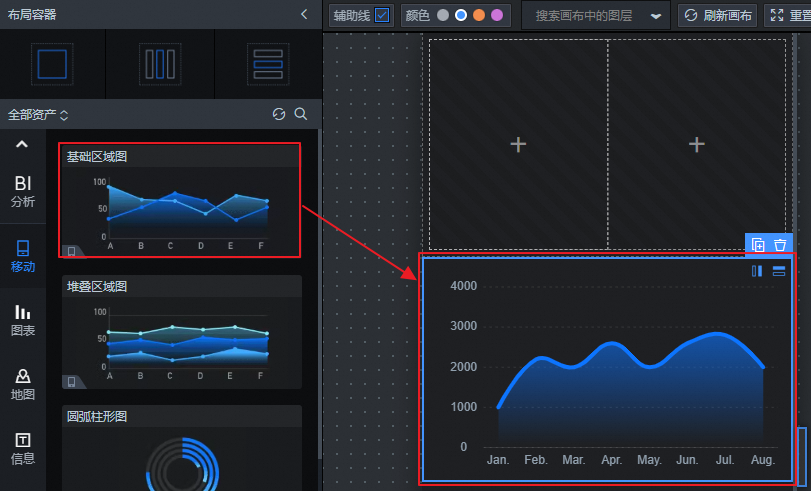
Task: Select the single-cell layout container icon
Action: point(52,64)
